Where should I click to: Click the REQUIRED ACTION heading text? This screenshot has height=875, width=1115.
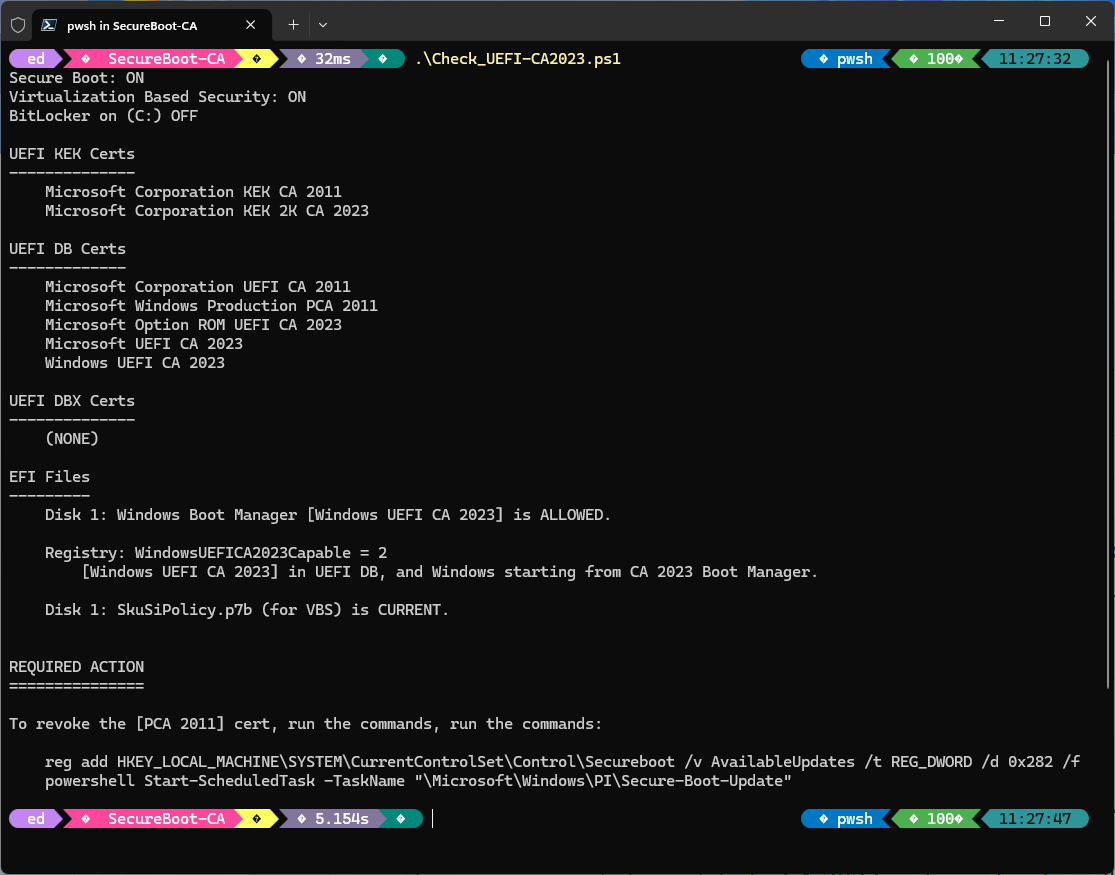76,666
